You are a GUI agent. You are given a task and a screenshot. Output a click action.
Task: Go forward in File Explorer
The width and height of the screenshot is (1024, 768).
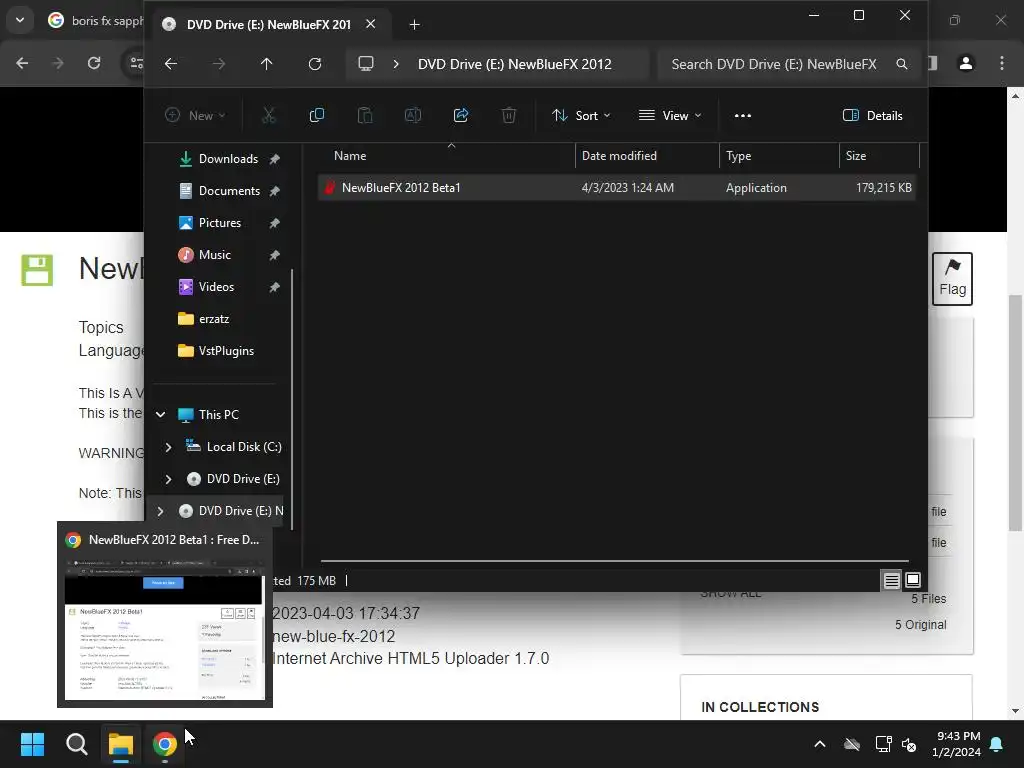[219, 64]
